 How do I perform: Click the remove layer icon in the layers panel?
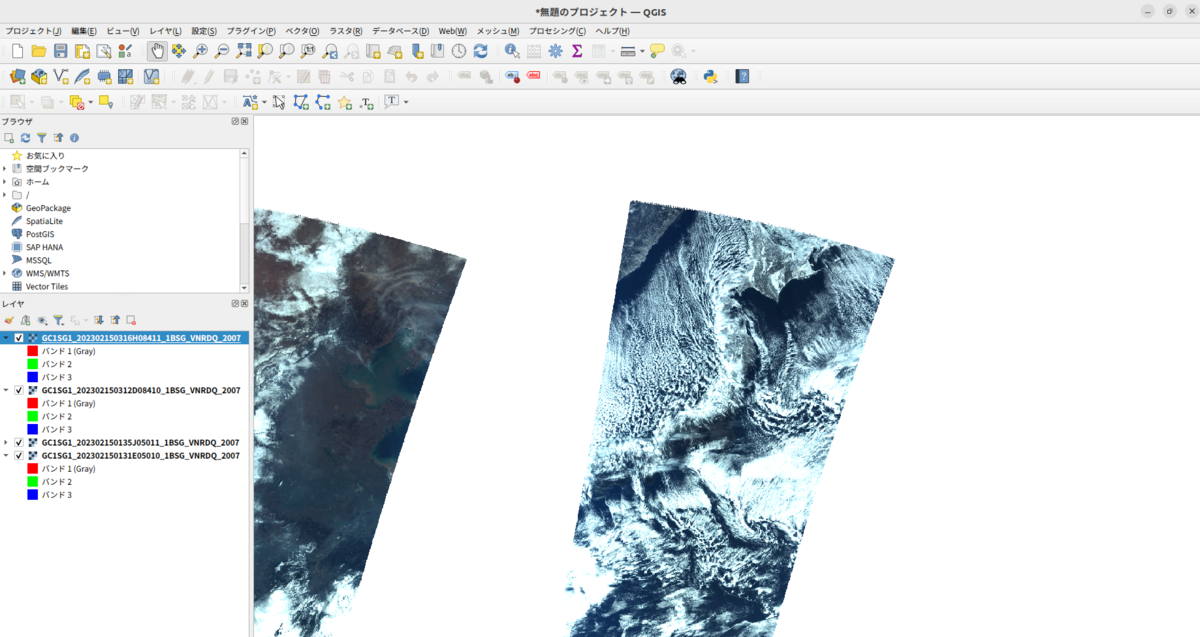pyautogui.click(x=131, y=320)
